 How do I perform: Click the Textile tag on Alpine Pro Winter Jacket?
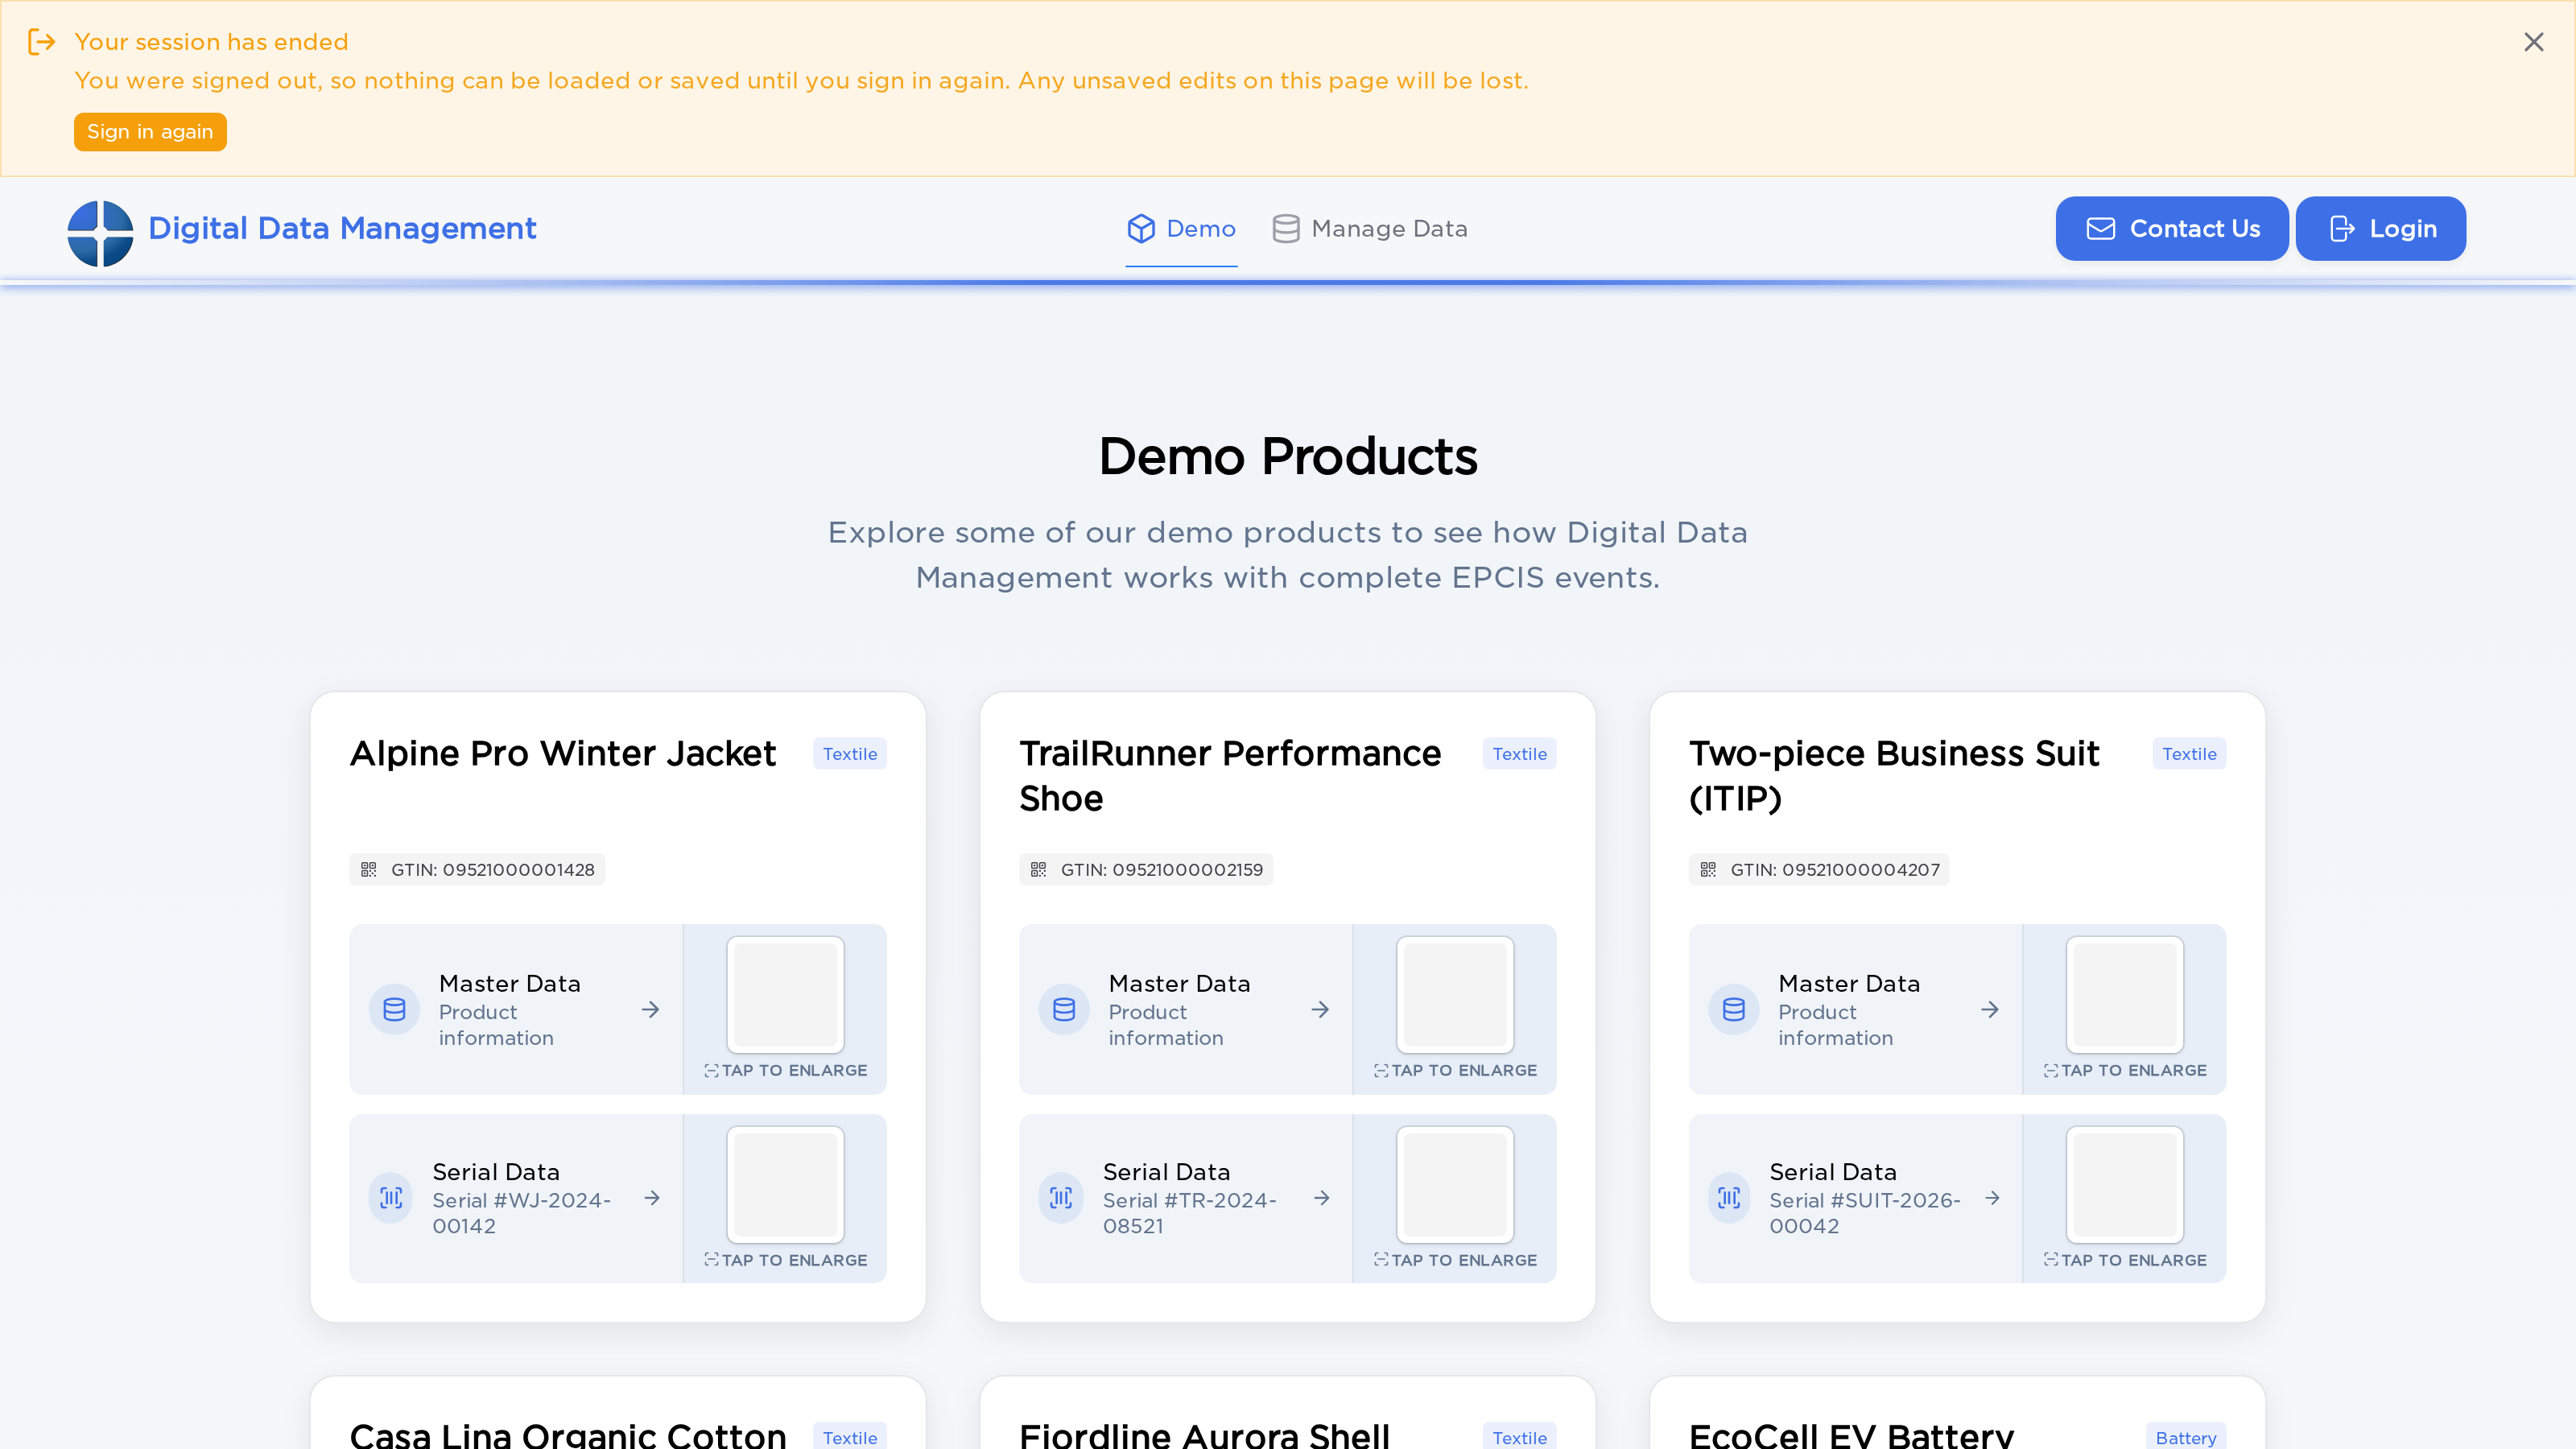point(850,754)
